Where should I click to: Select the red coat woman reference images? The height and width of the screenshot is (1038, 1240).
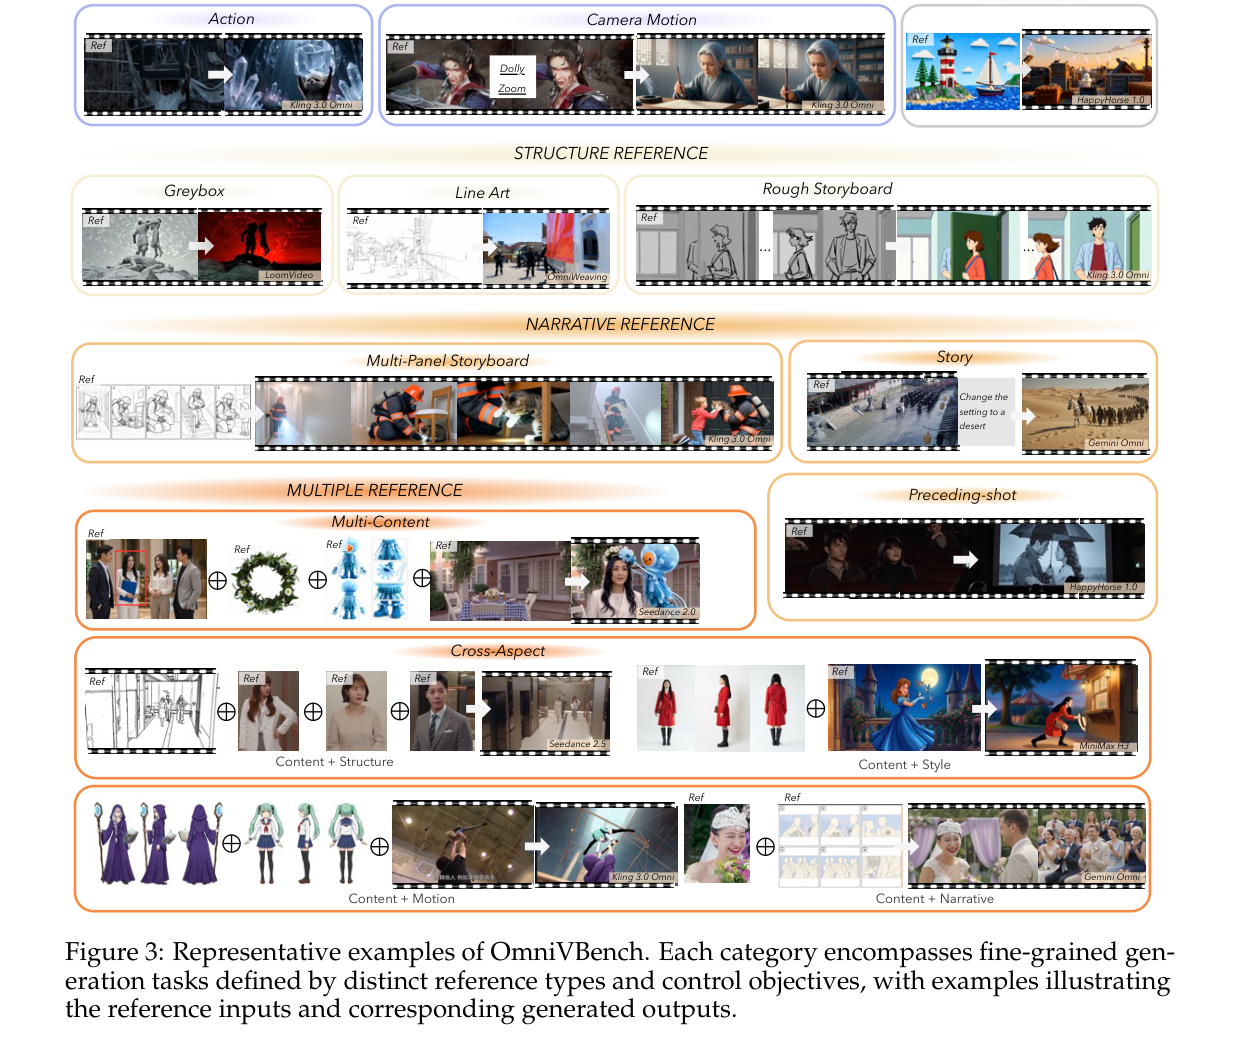[721, 708]
